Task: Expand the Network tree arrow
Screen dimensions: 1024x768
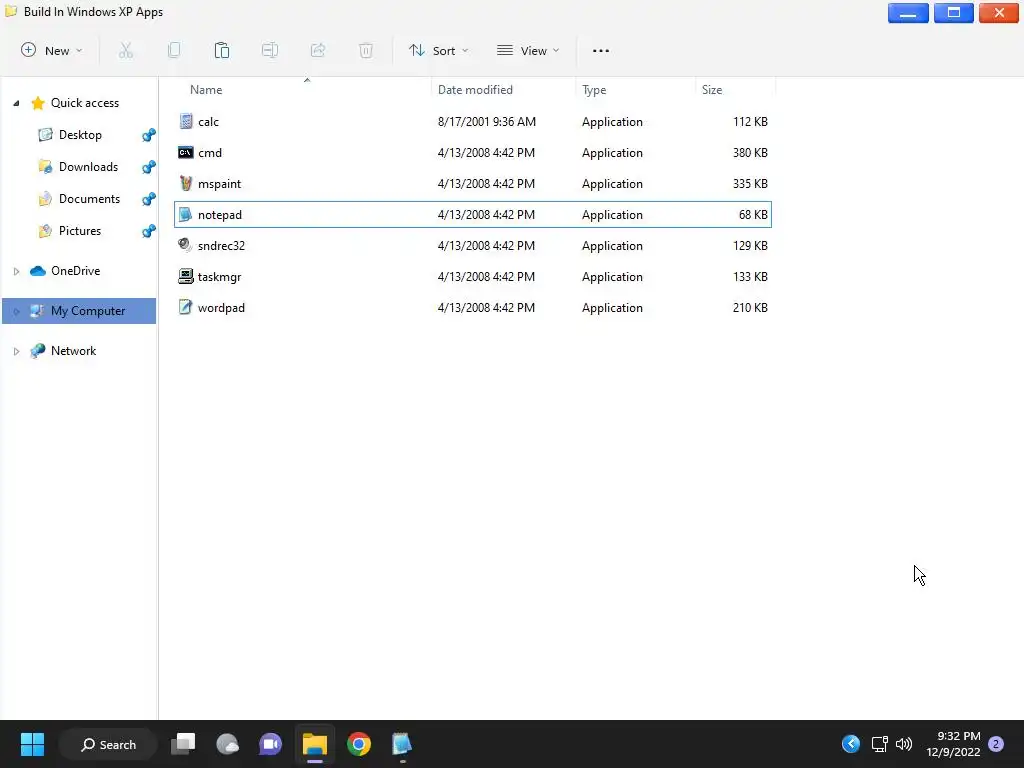Action: pyautogui.click(x=16, y=351)
